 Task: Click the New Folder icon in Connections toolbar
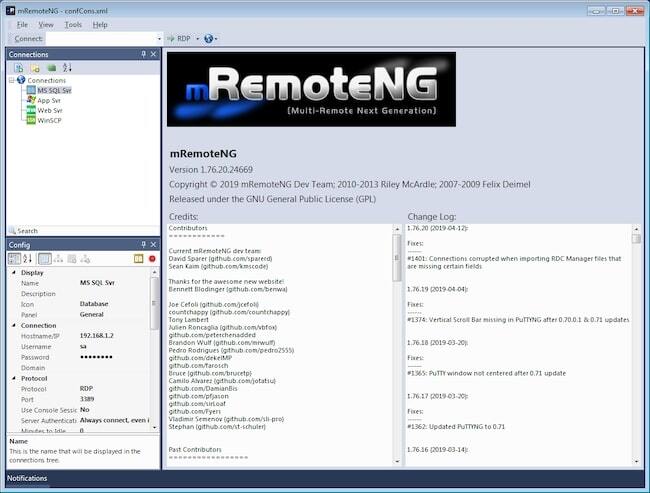35,68
